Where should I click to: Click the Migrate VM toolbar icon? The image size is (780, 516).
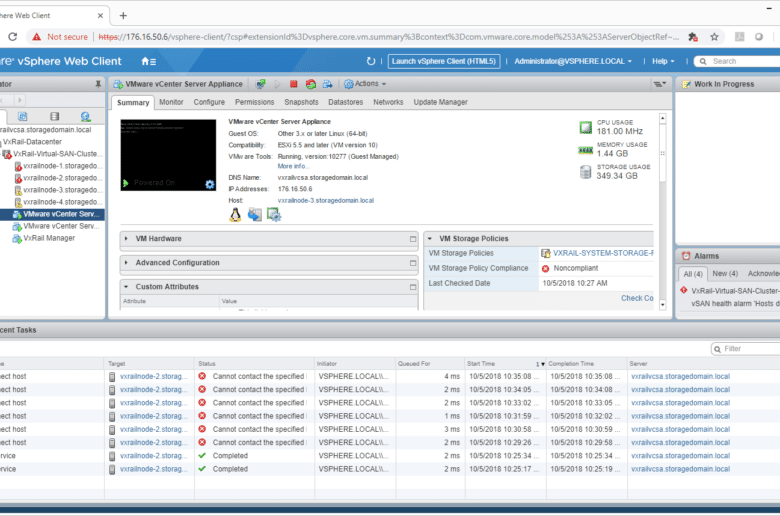[327, 84]
